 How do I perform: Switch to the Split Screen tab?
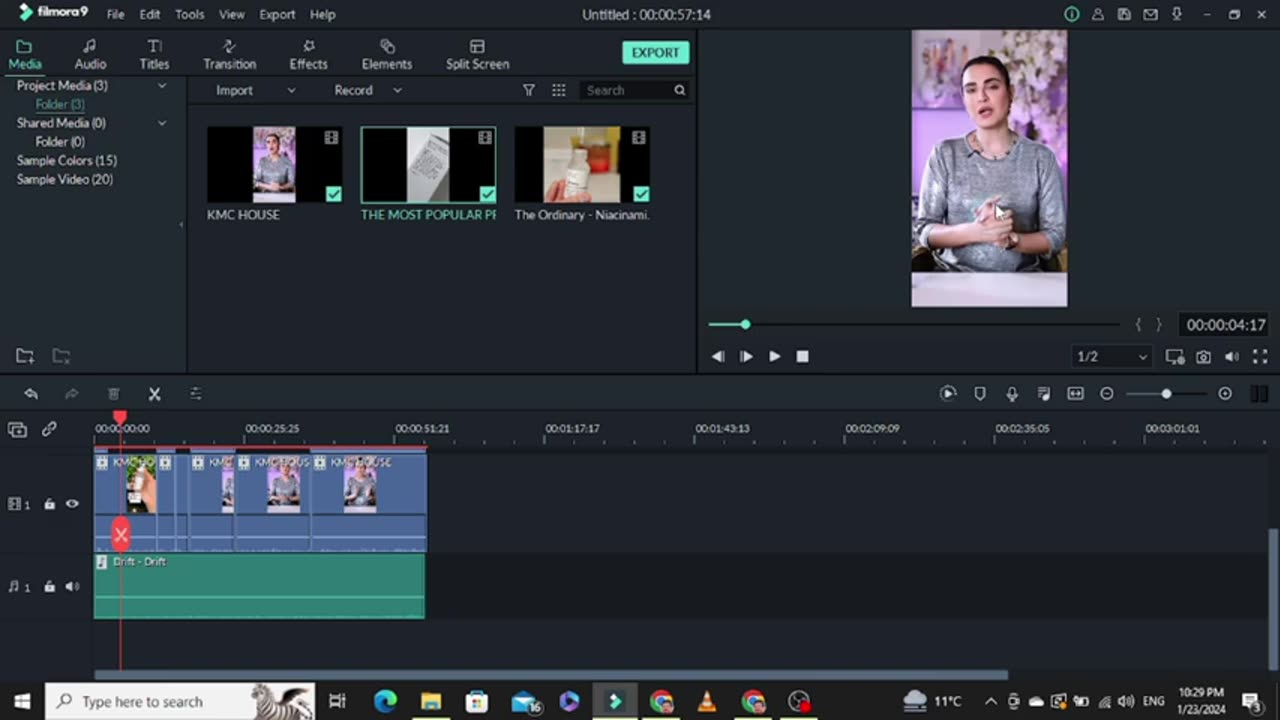click(477, 55)
